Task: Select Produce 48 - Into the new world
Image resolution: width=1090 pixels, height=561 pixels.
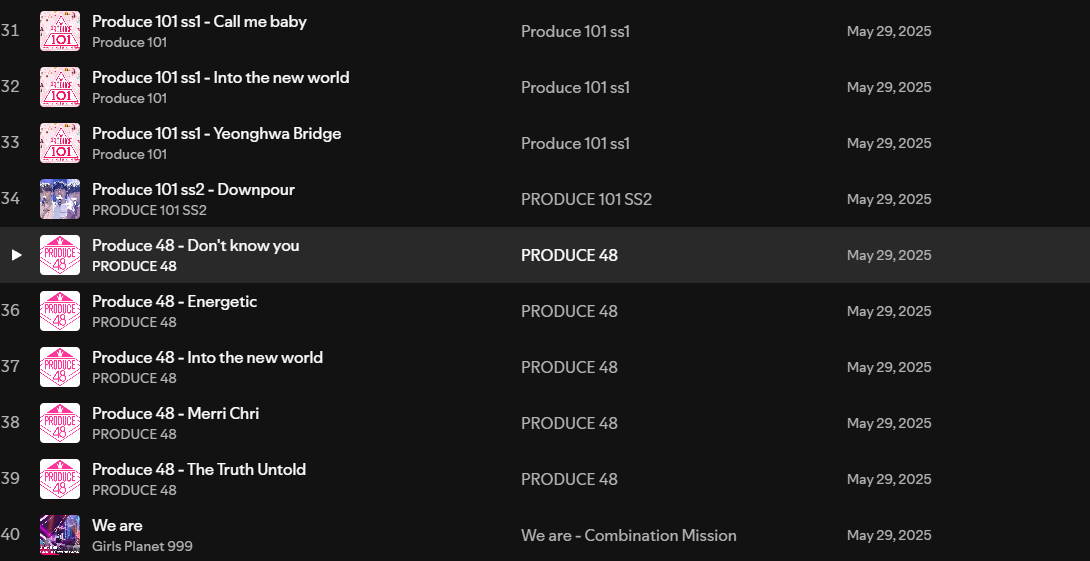Action: click(x=207, y=357)
